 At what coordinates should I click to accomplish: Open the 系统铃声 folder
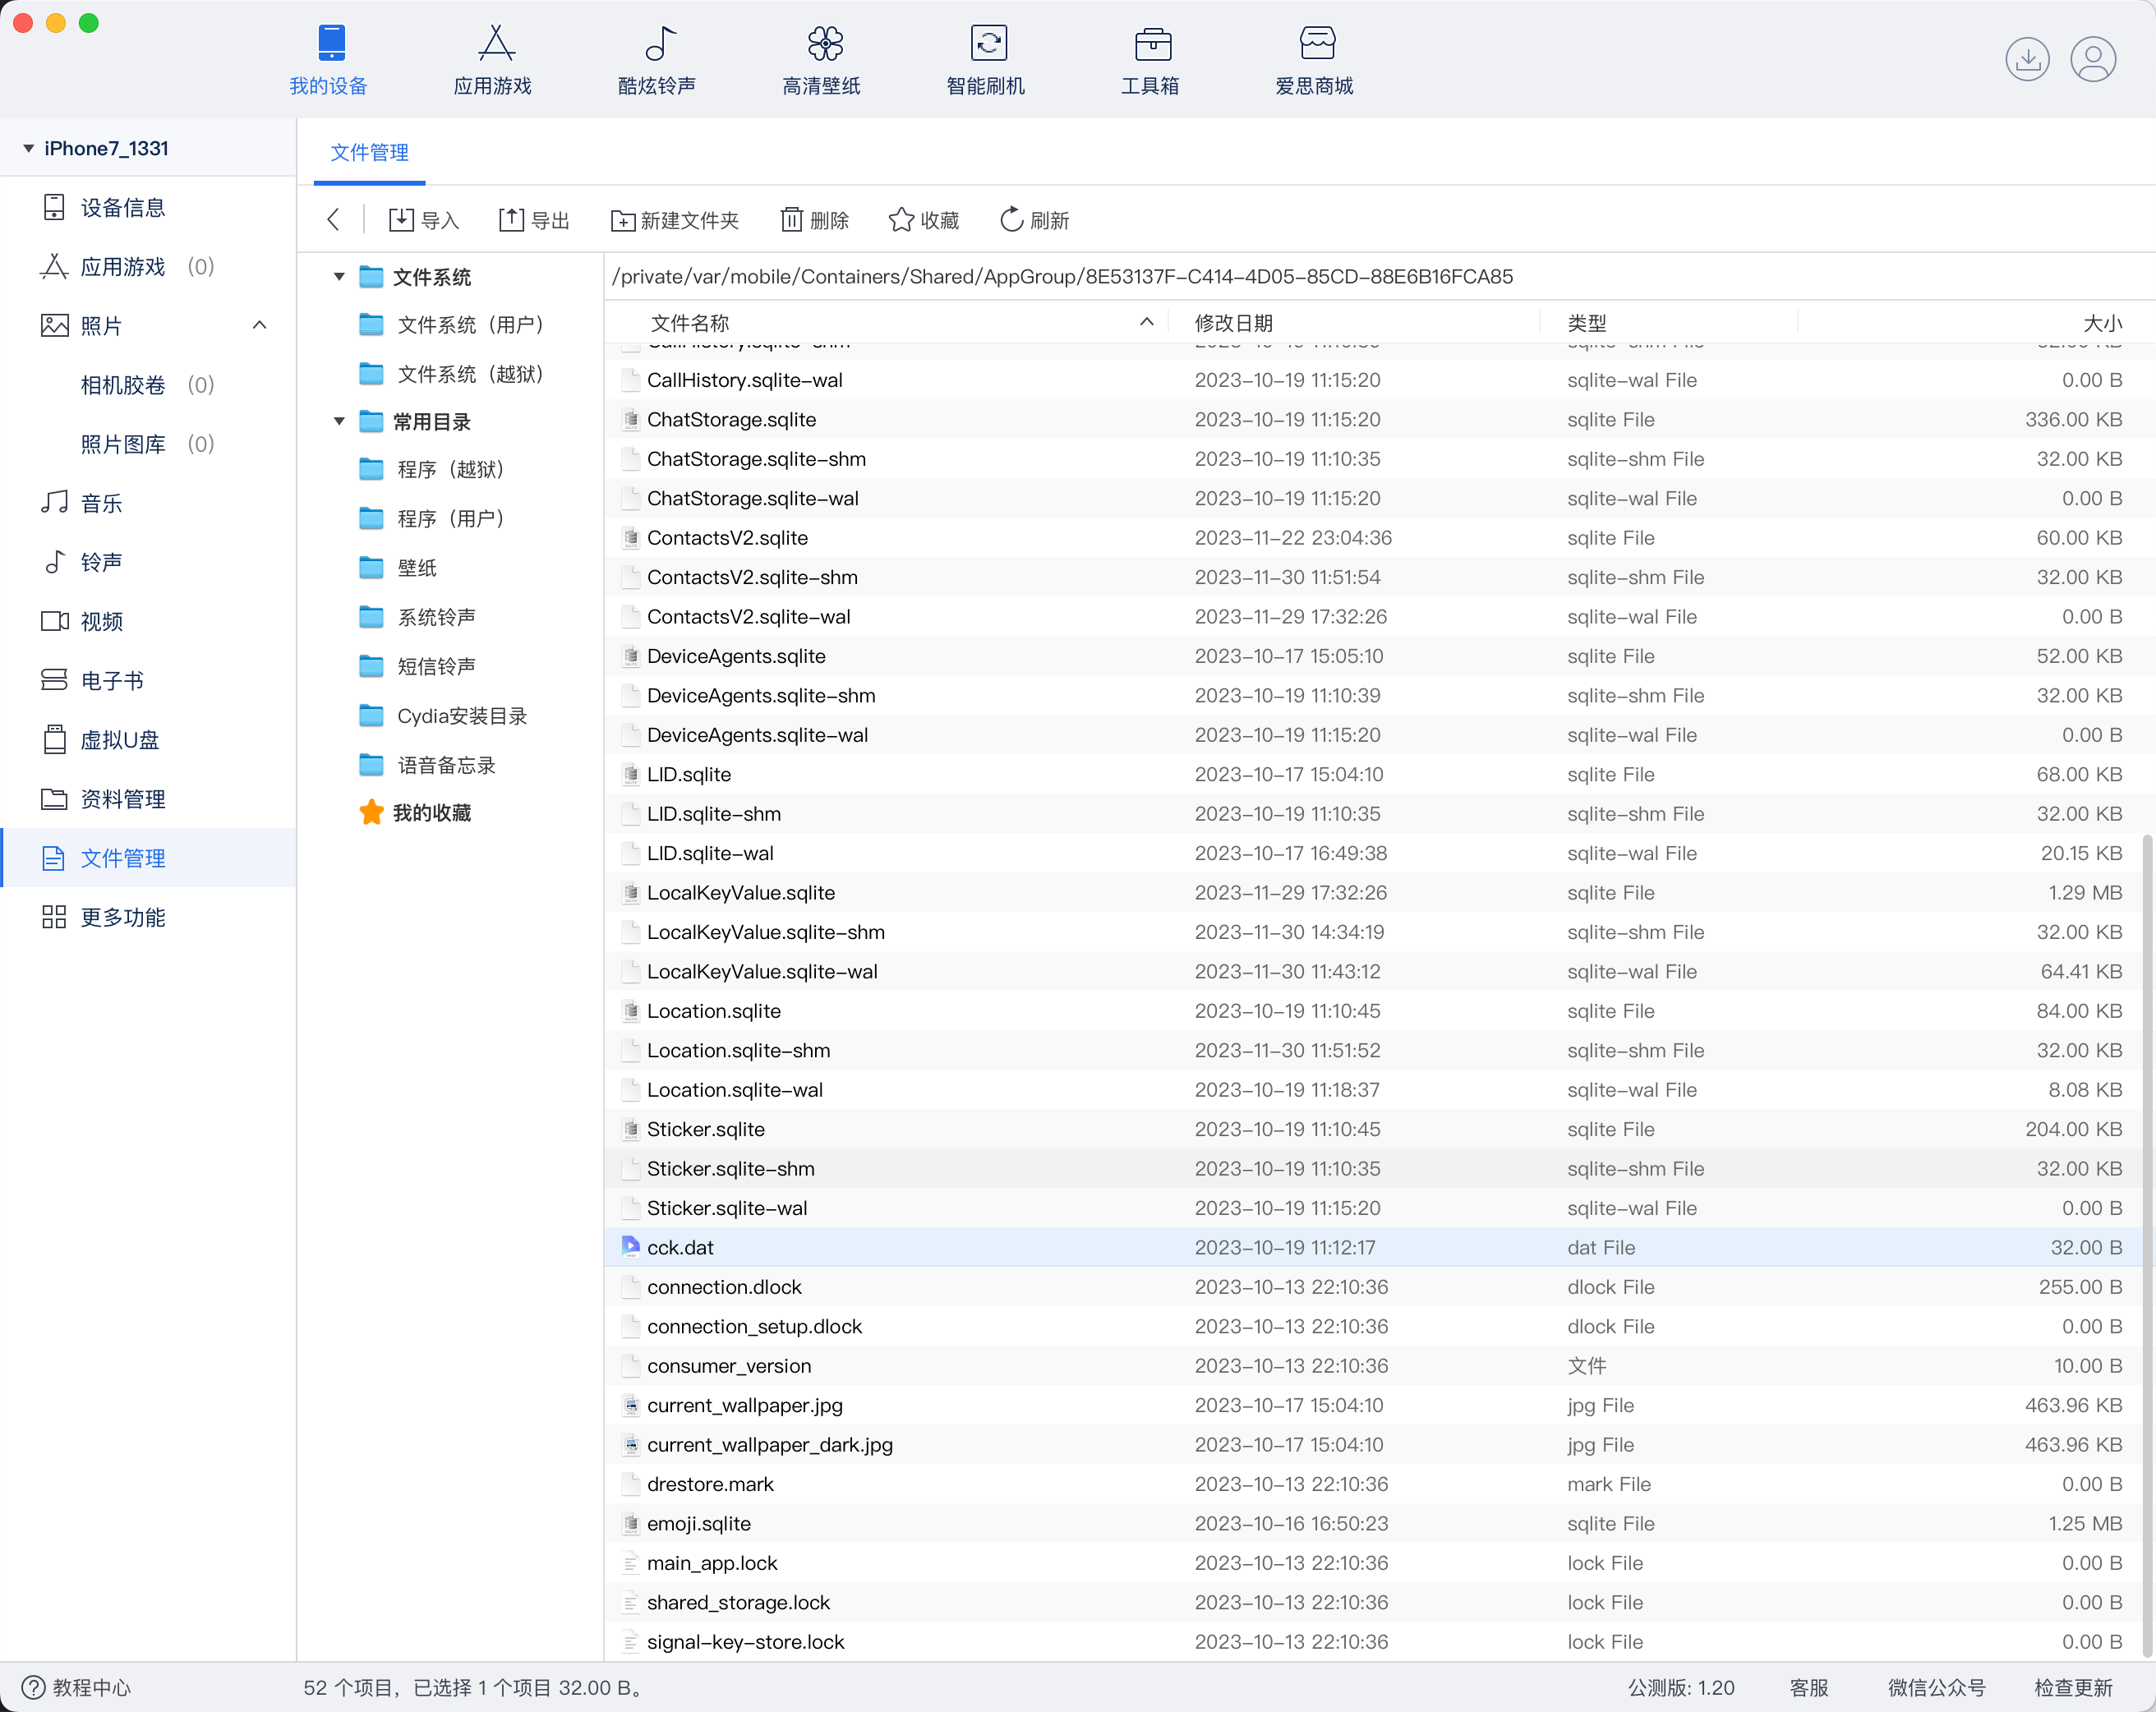coord(418,617)
